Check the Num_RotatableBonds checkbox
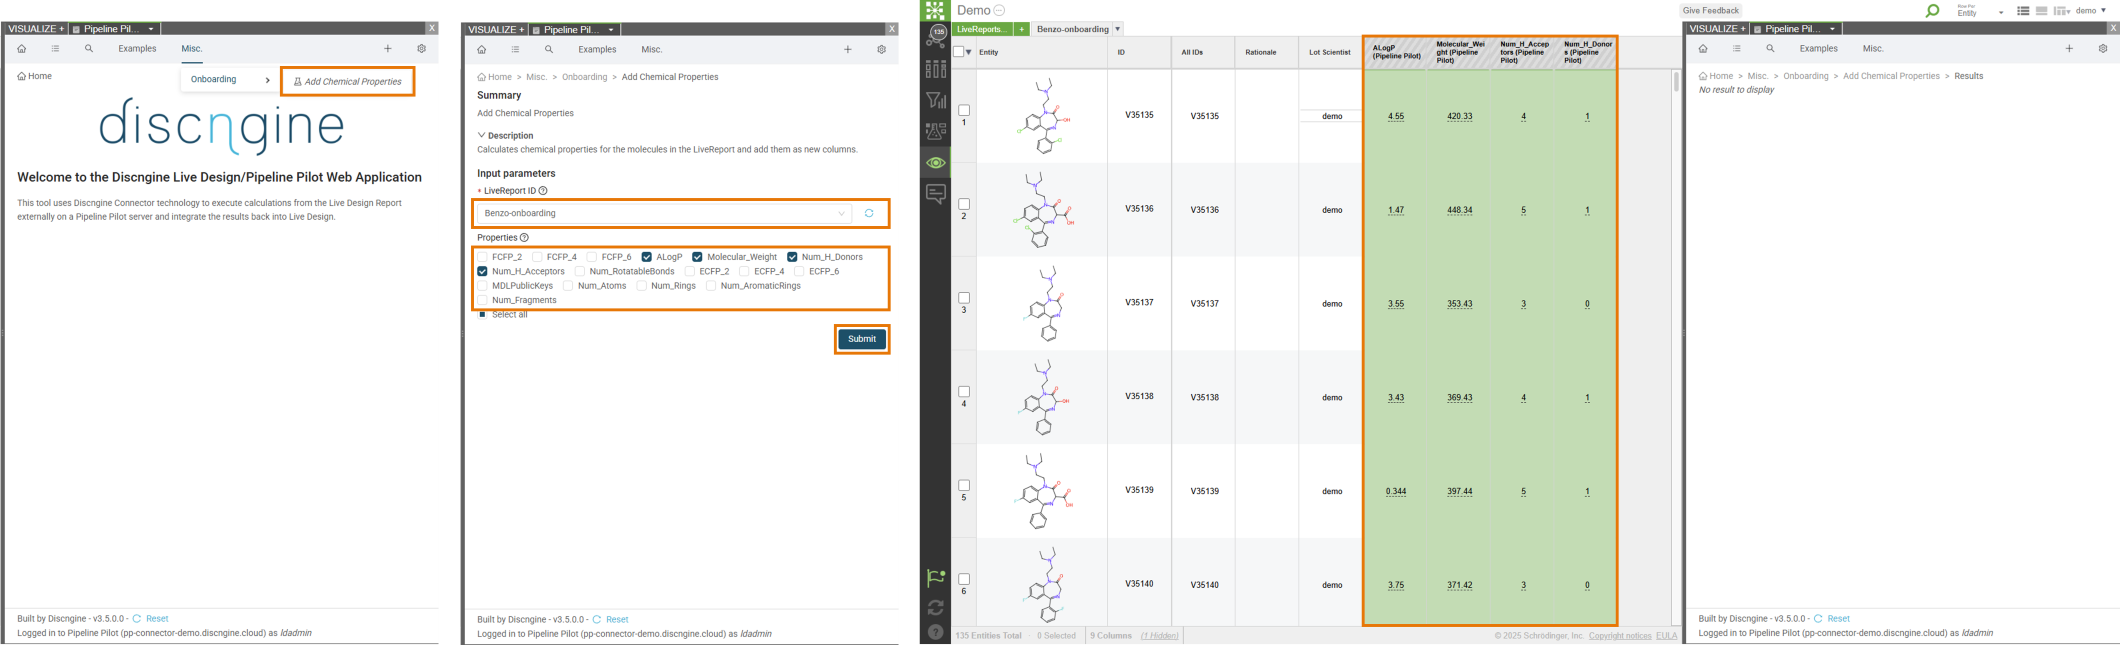Viewport: 2120px width, 645px height. (580, 271)
